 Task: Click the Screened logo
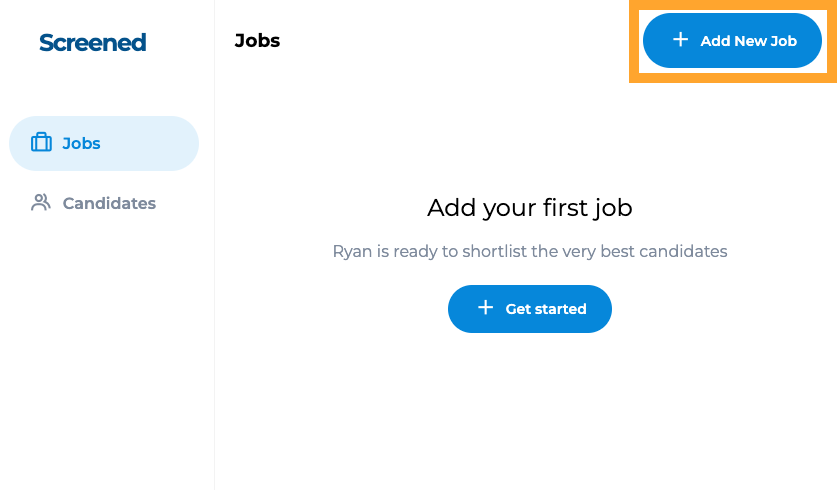93,42
